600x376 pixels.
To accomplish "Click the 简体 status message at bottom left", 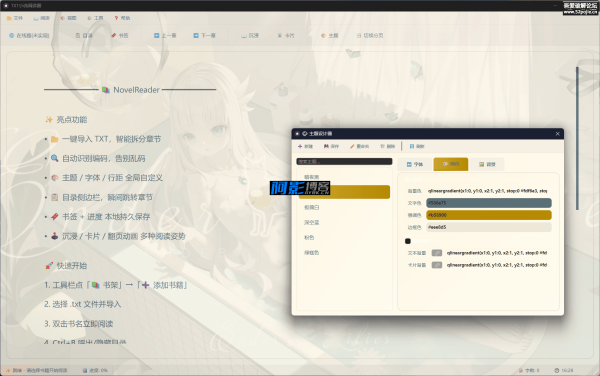I will pos(37,370).
